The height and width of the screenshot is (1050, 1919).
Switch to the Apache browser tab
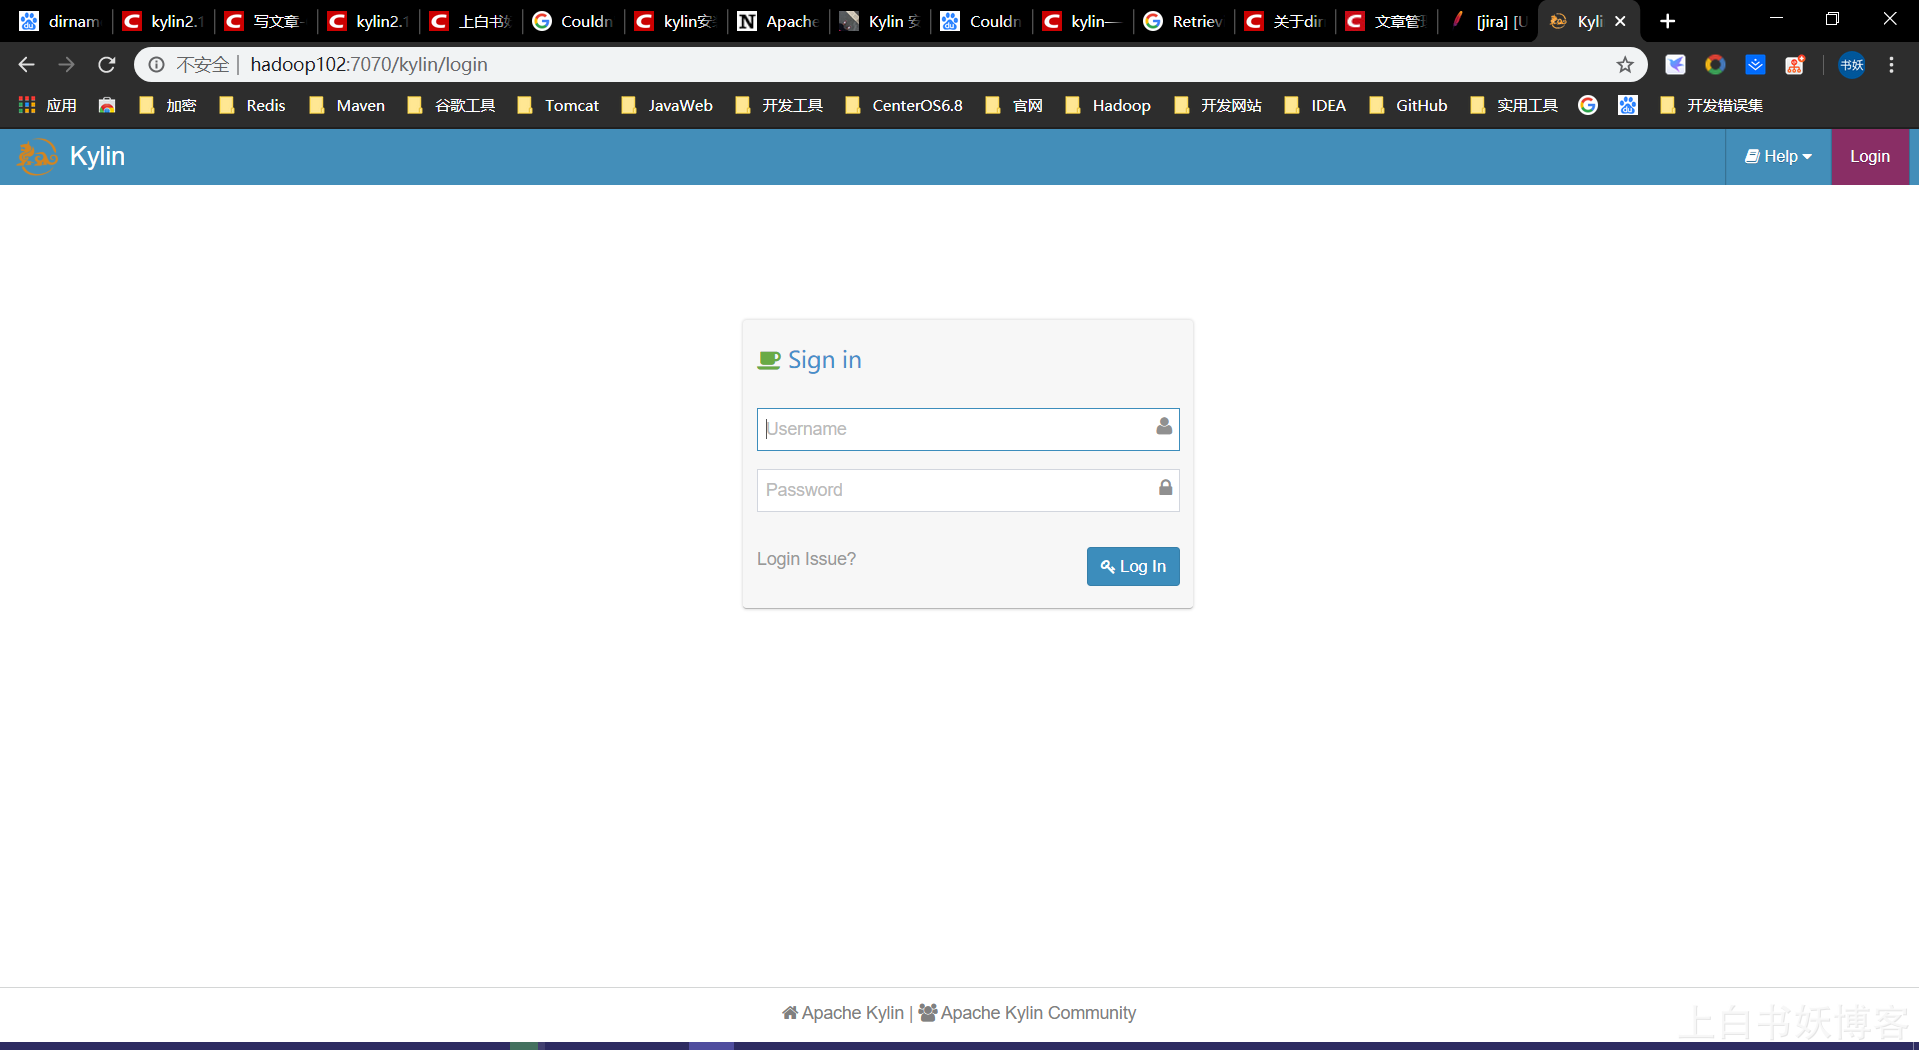pyautogui.click(x=778, y=21)
